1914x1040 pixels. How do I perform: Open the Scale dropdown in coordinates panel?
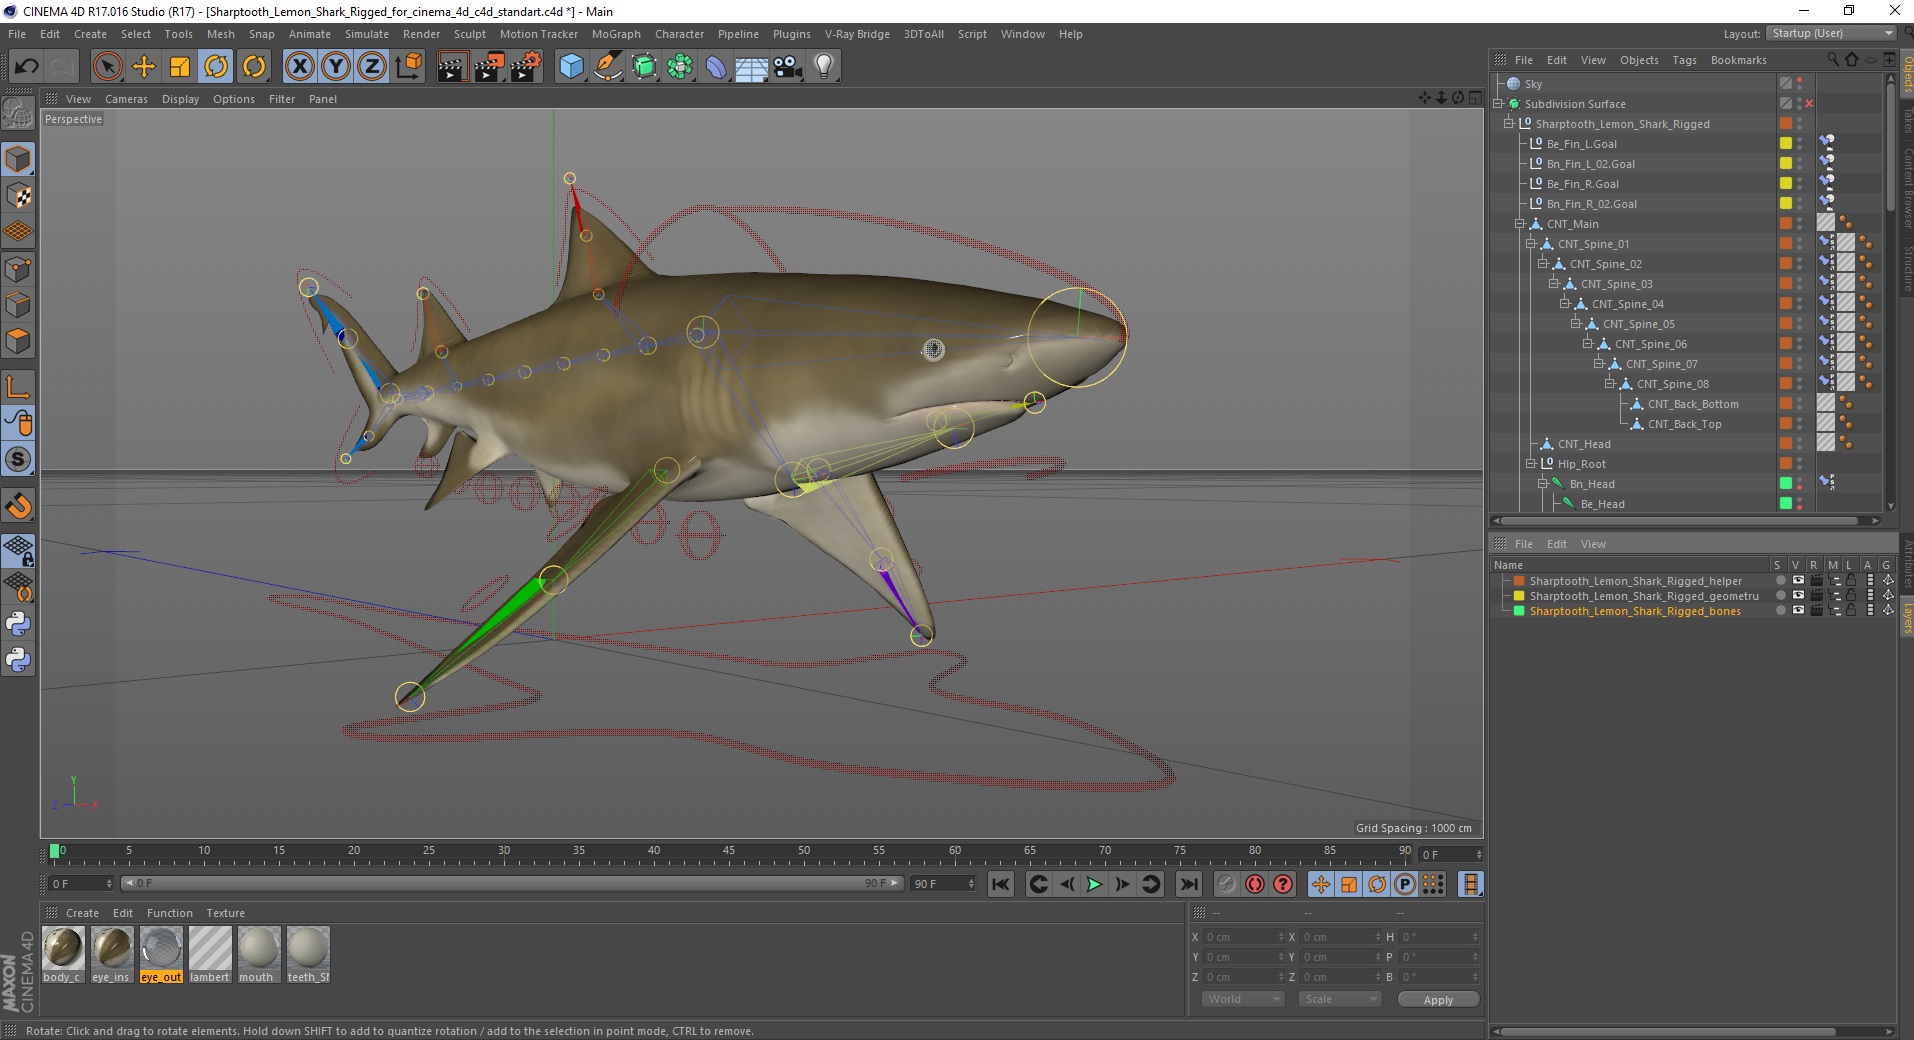pyautogui.click(x=1339, y=999)
